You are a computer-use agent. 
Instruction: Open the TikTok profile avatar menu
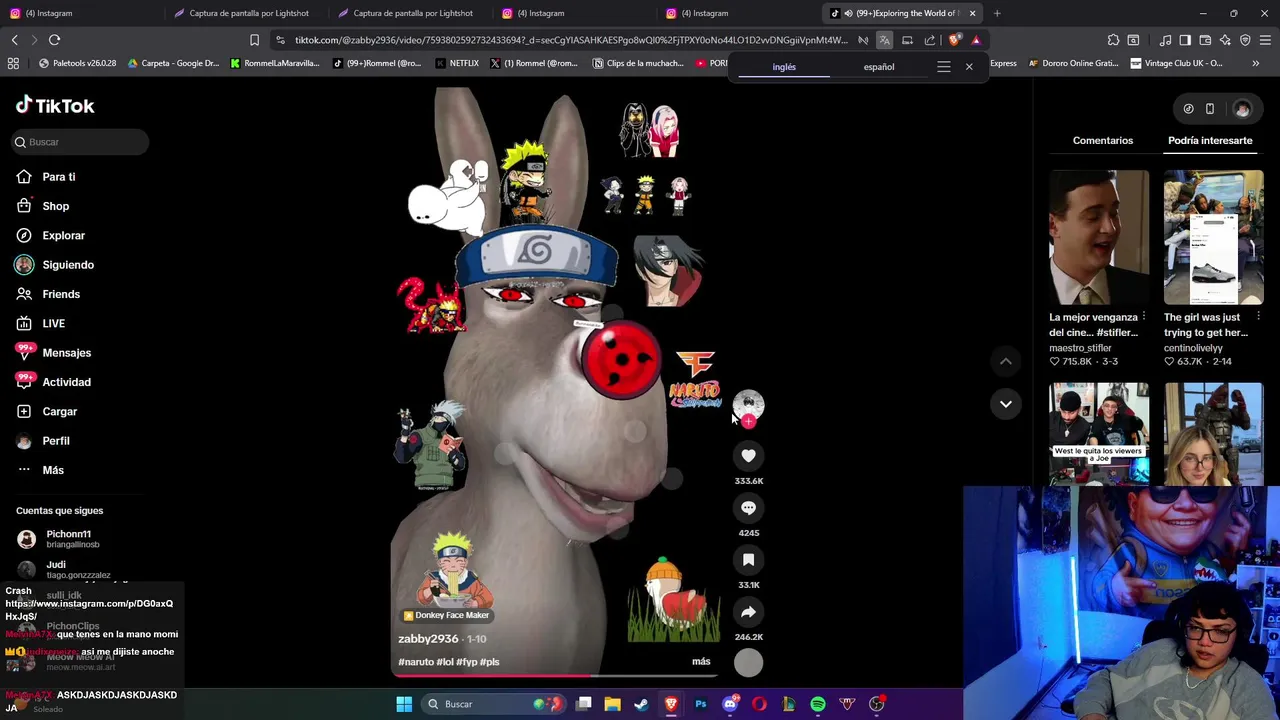tap(1242, 109)
